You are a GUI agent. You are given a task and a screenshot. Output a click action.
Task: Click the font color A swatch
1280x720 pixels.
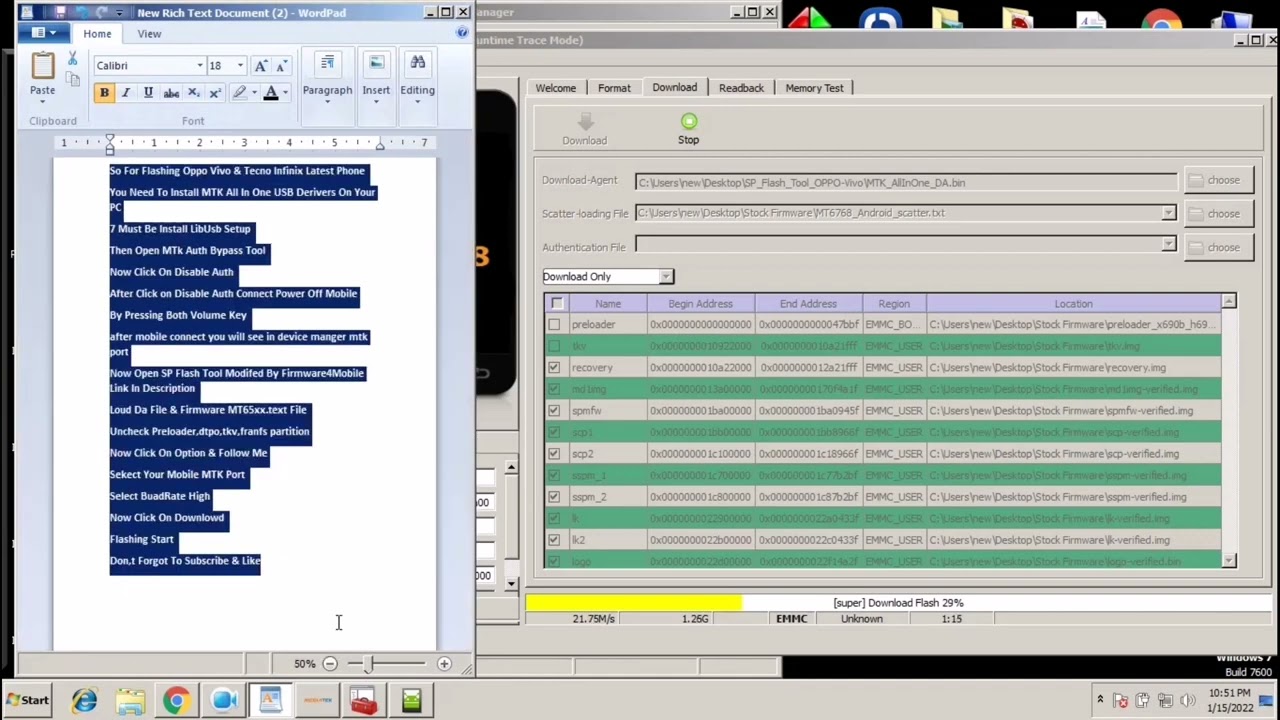(x=270, y=93)
